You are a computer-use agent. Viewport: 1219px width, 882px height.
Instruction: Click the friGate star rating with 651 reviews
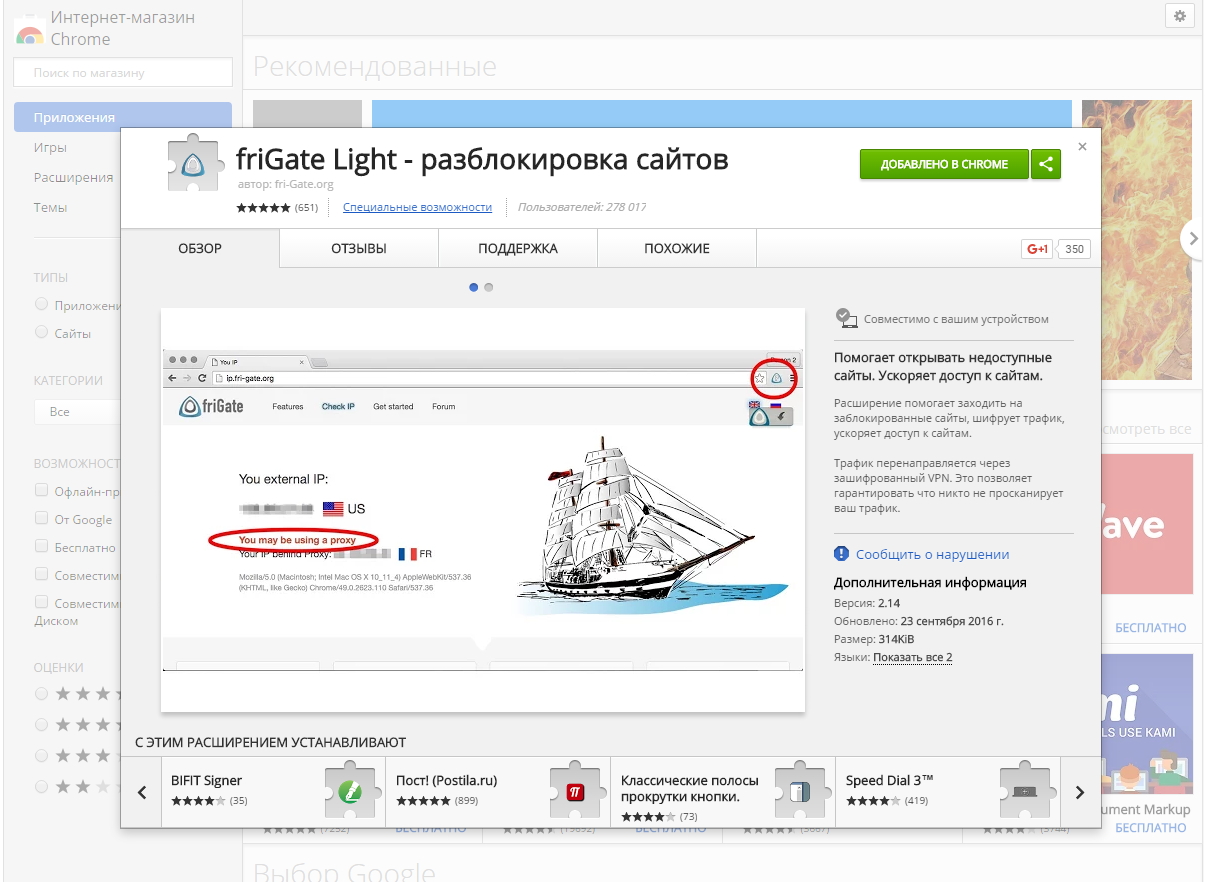[x=264, y=208]
